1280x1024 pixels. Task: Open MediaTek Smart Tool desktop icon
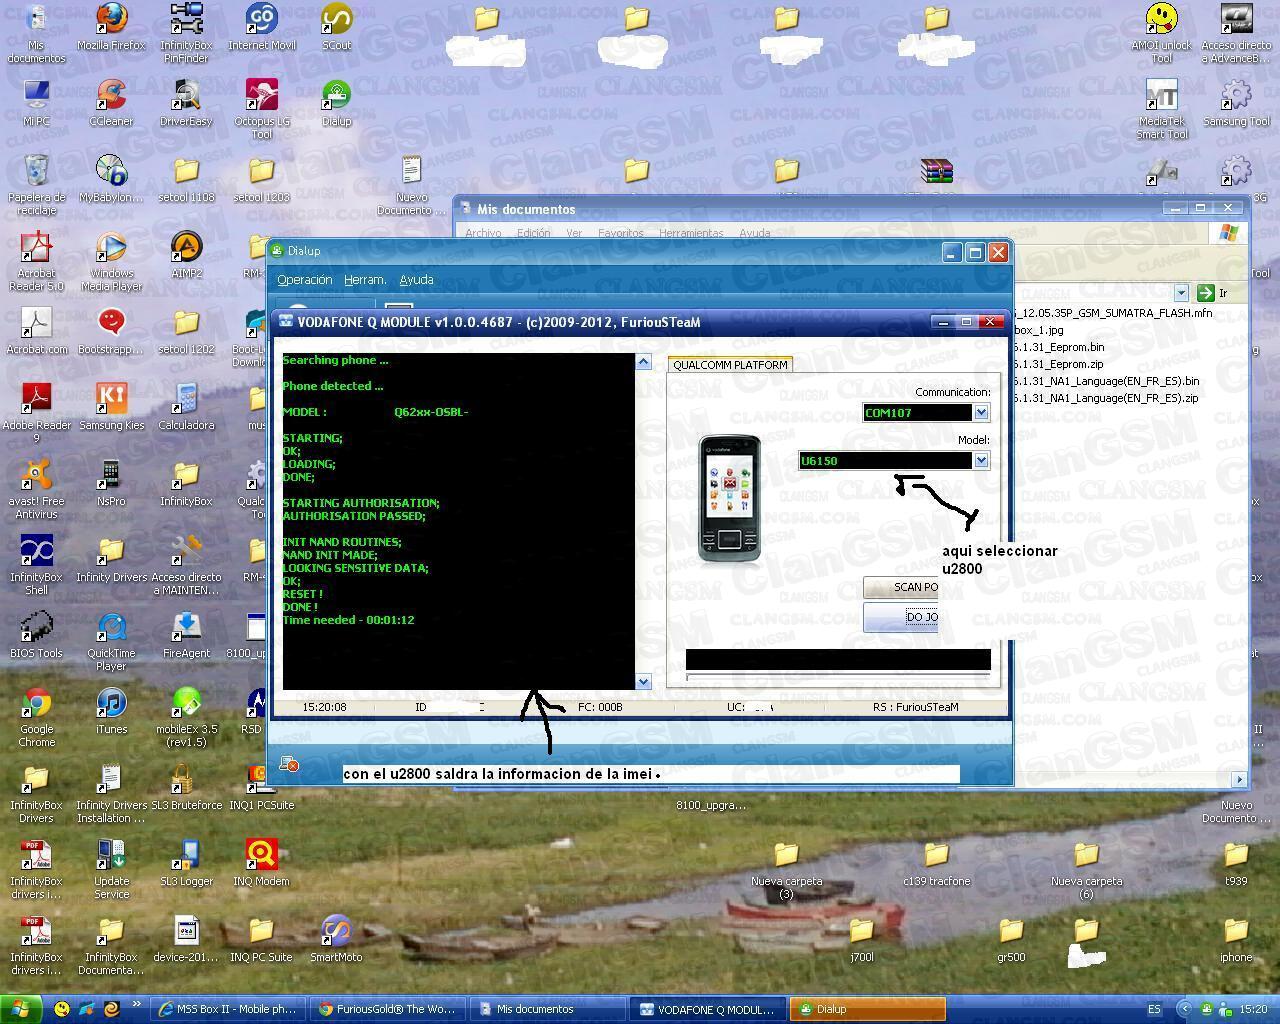1161,109
